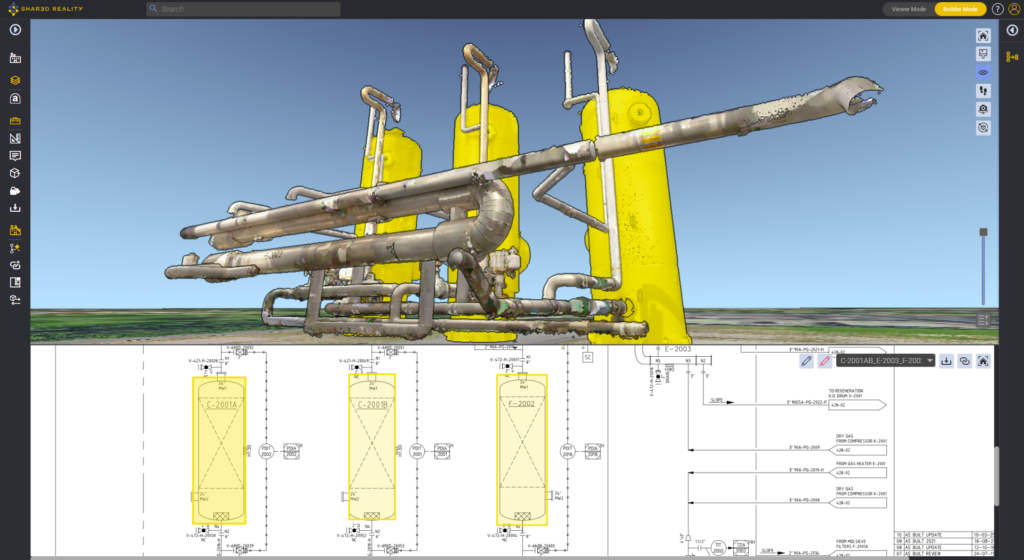Click the Shar3d Reality logo
Screen dimensions: 1024x560
click(x=45, y=9)
